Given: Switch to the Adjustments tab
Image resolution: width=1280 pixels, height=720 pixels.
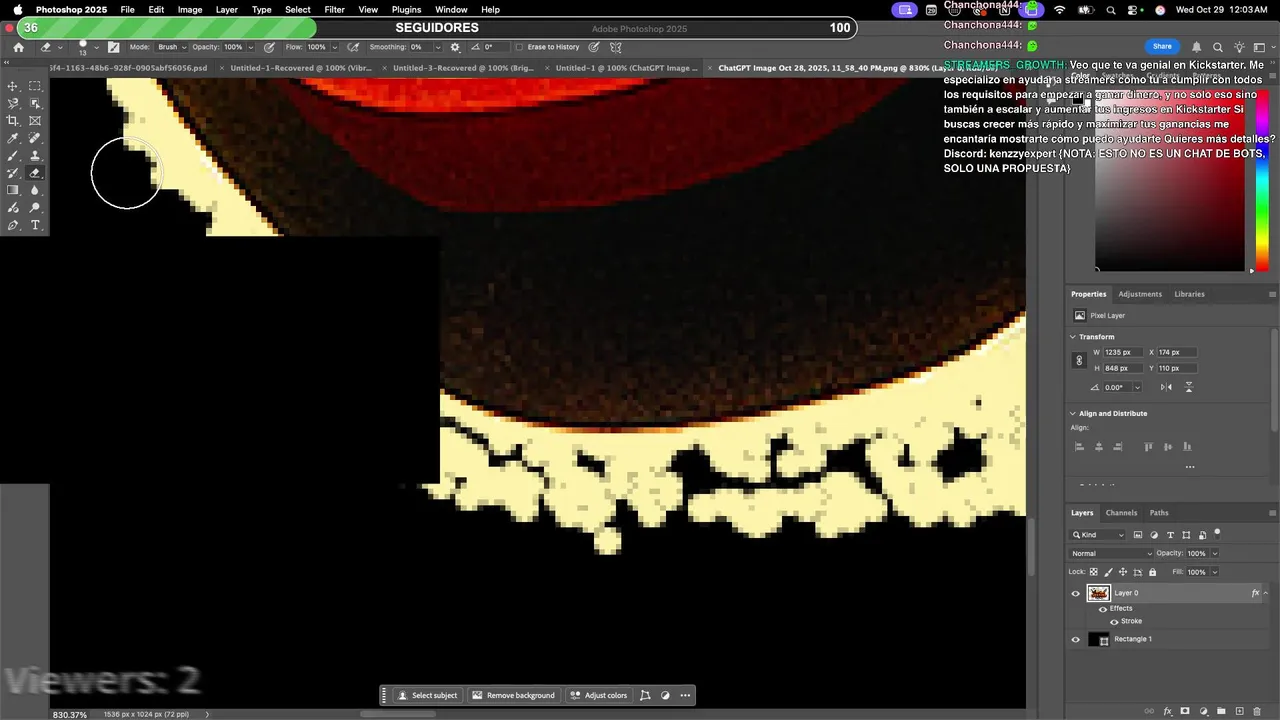Looking at the screenshot, I should (1140, 294).
